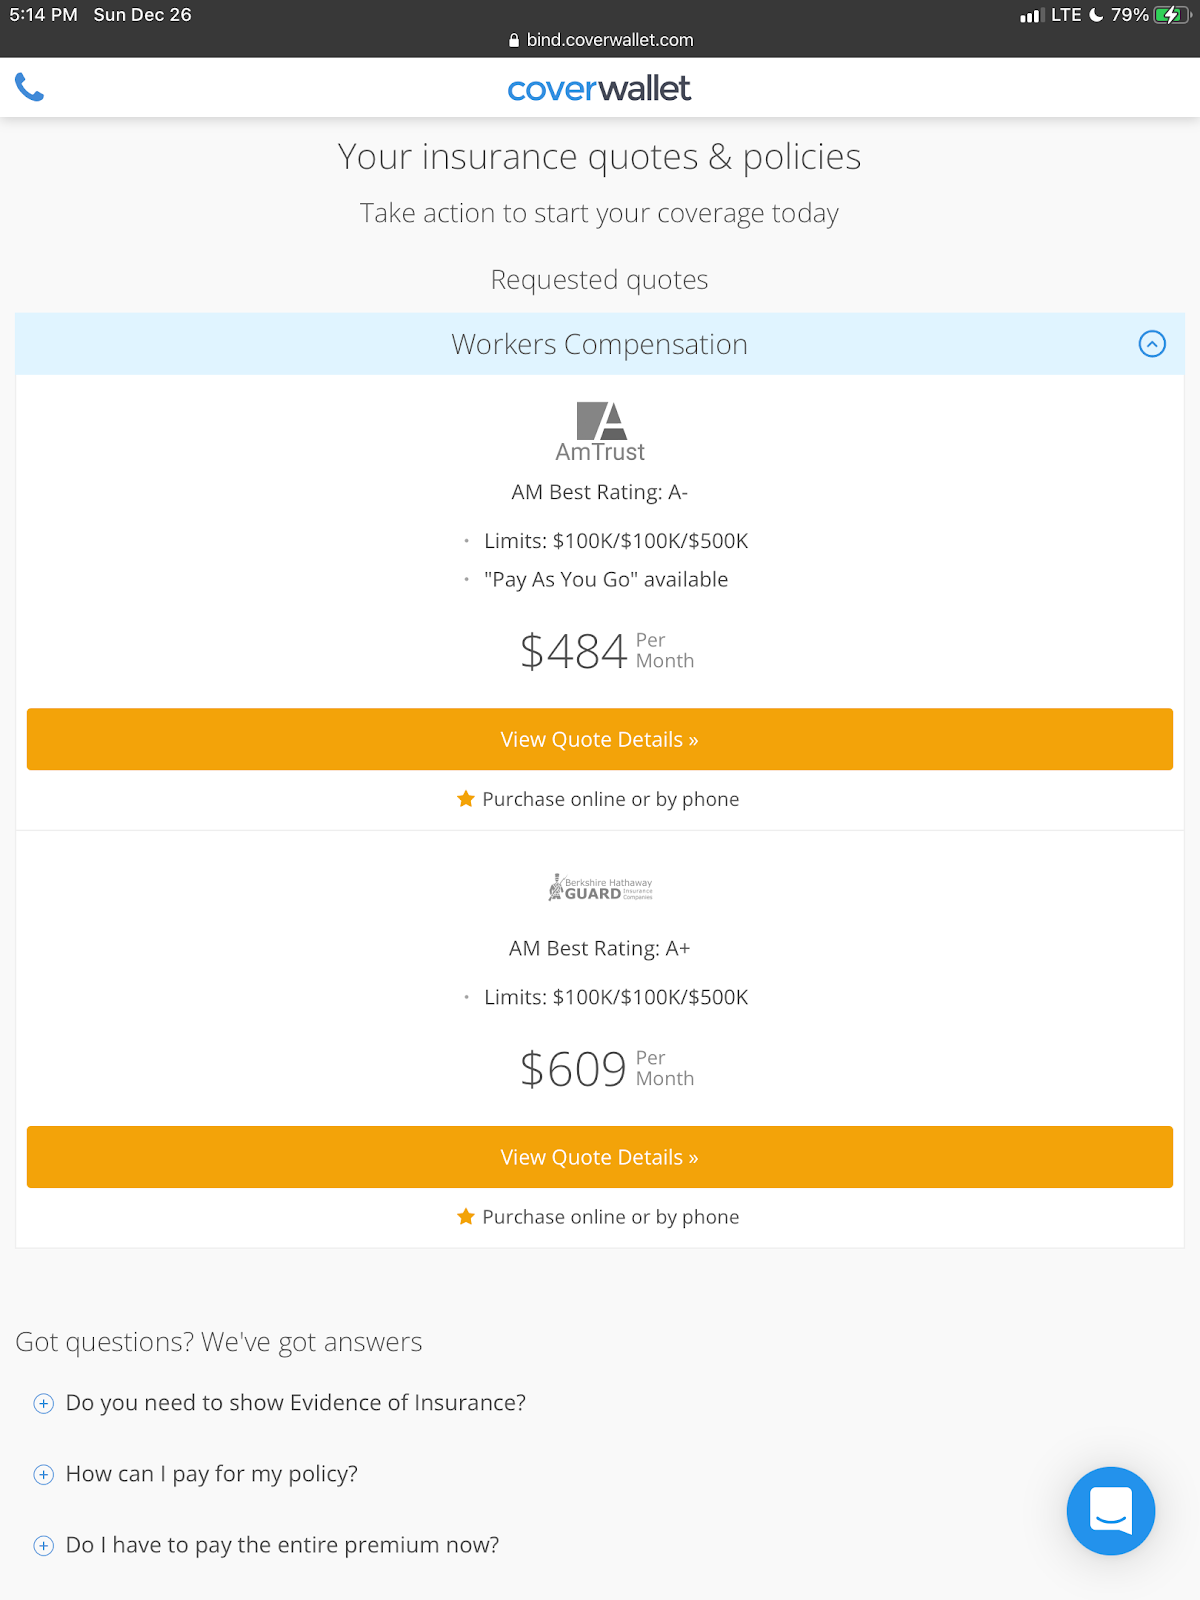The width and height of the screenshot is (1200, 1600).
Task: Click star icon under GUARD quote
Action: [466, 1217]
